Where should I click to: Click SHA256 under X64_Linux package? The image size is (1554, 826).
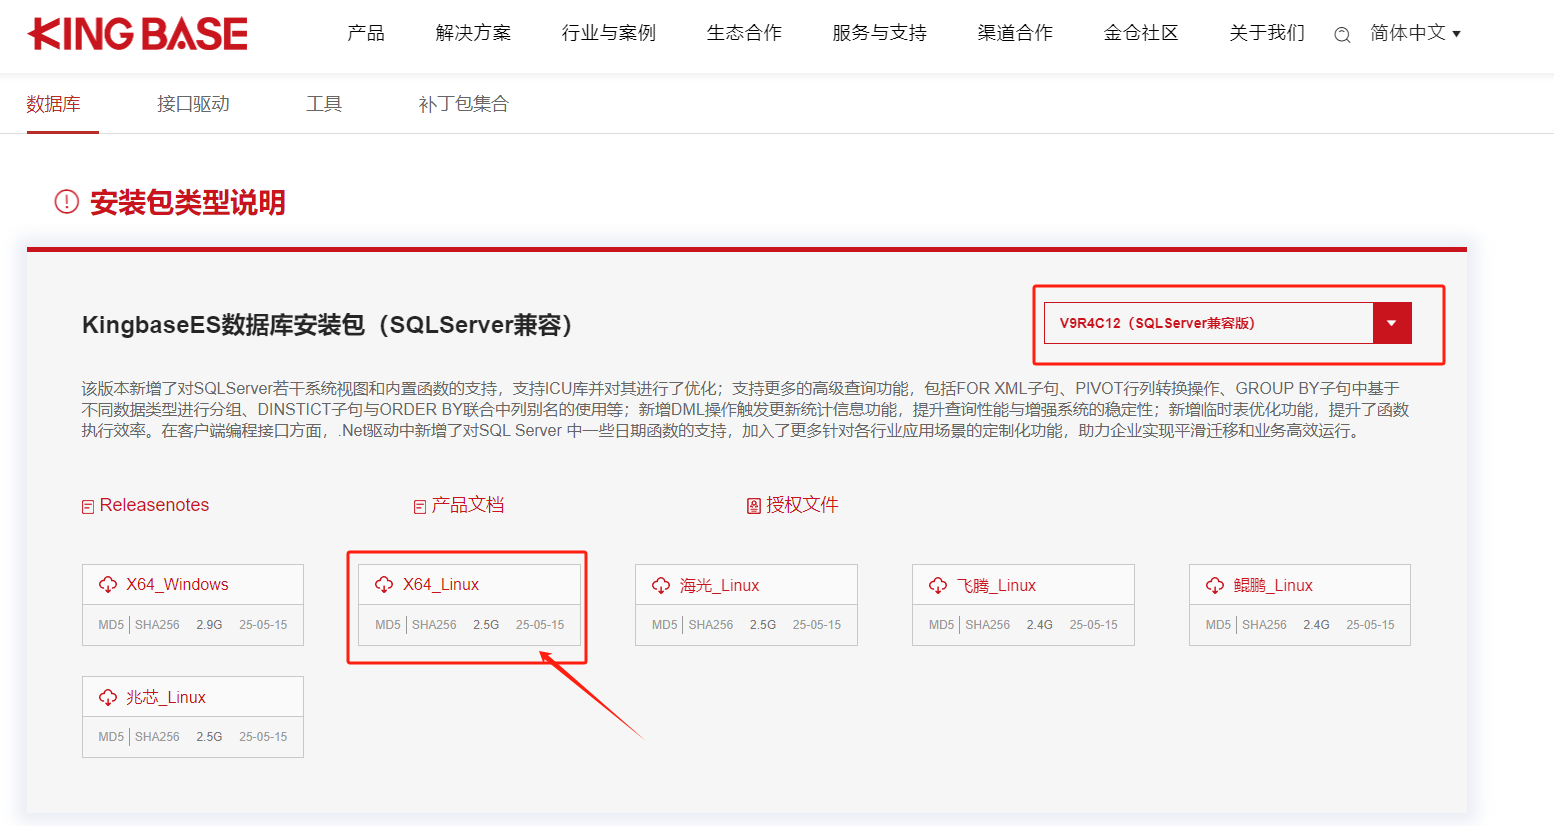coord(434,625)
